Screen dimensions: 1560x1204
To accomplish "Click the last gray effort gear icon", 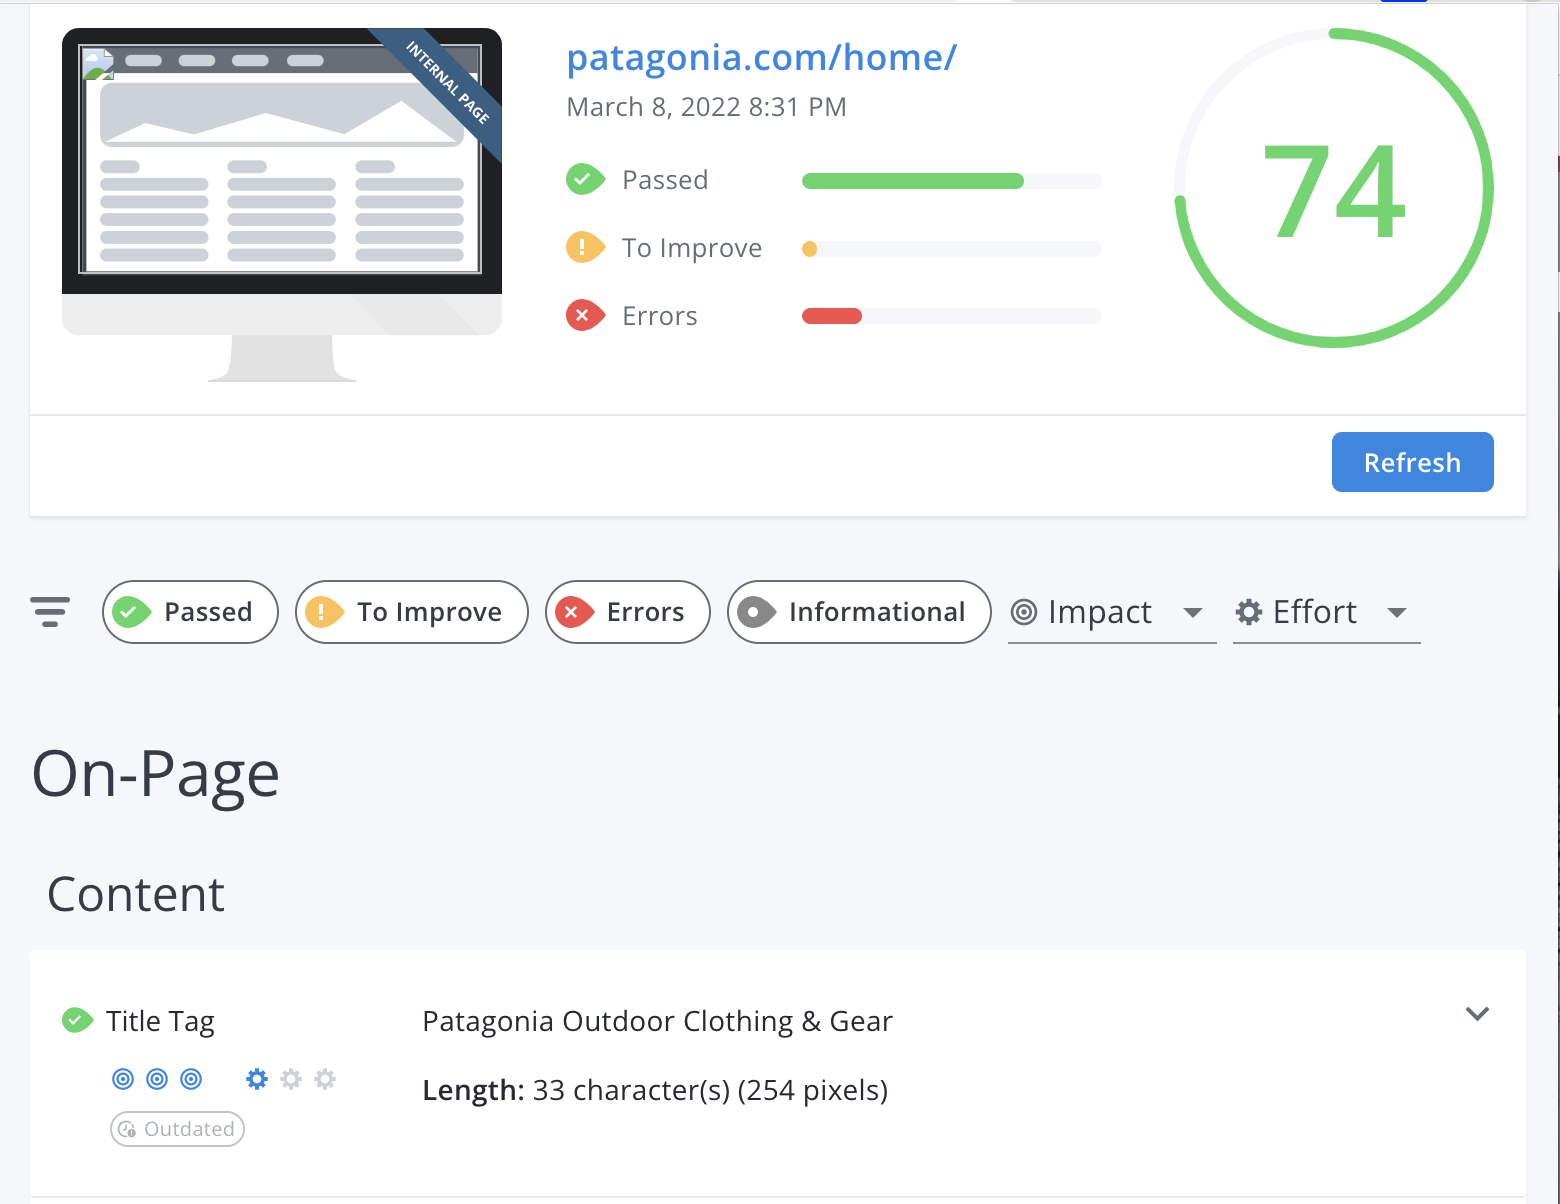I will 325,1079.
